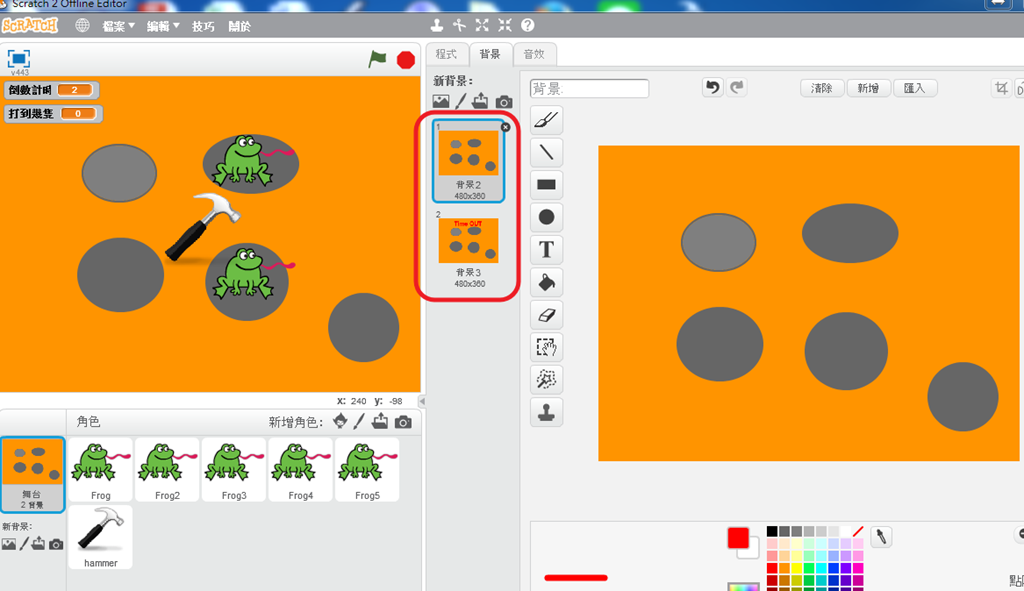Pick the black color swatch in palette
This screenshot has width=1024, height=591.
772,532
